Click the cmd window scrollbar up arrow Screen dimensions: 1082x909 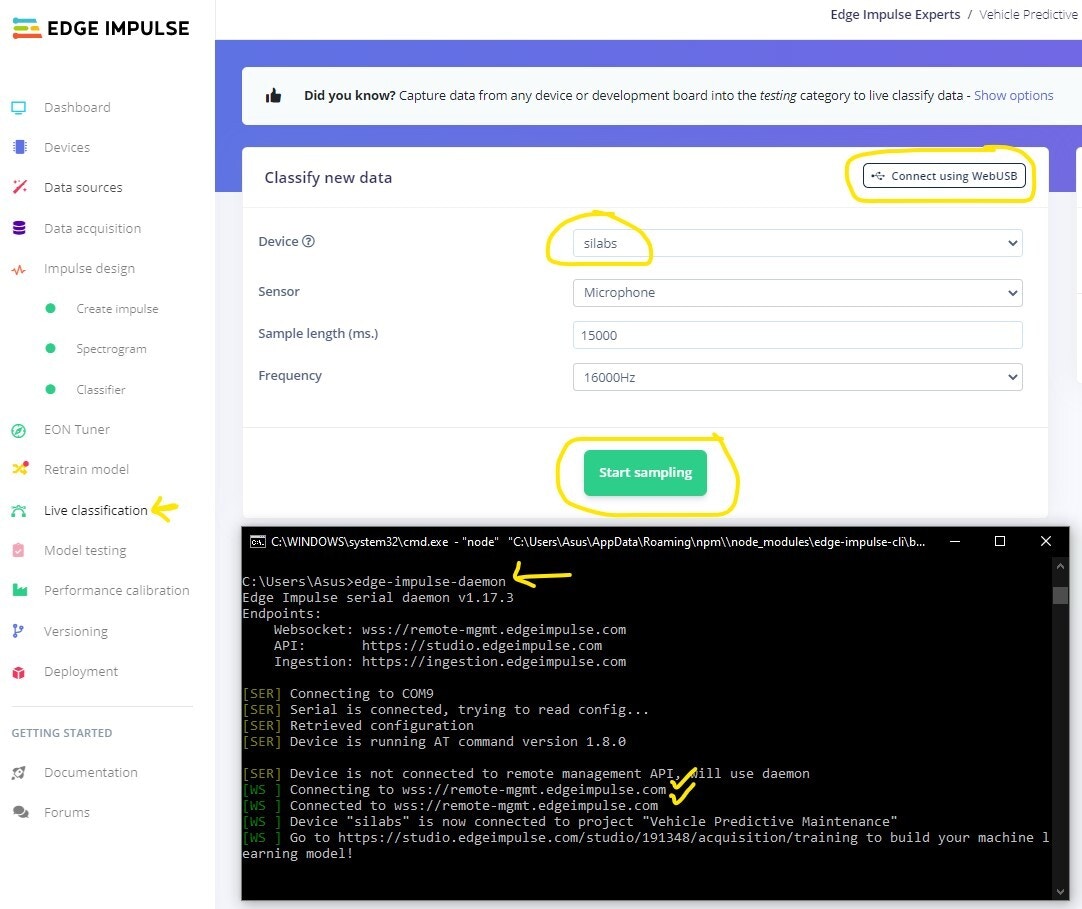[x=1061, y=566]
